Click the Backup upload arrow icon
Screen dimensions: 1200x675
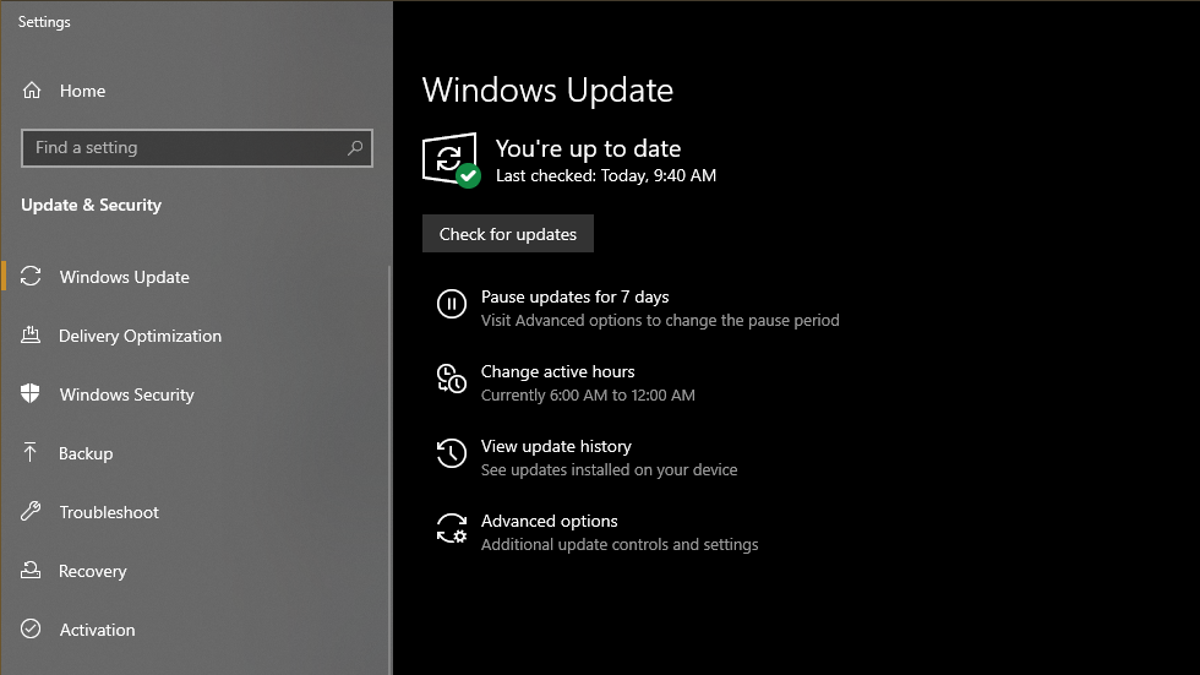pyautogui.click(x=31, y=453)
